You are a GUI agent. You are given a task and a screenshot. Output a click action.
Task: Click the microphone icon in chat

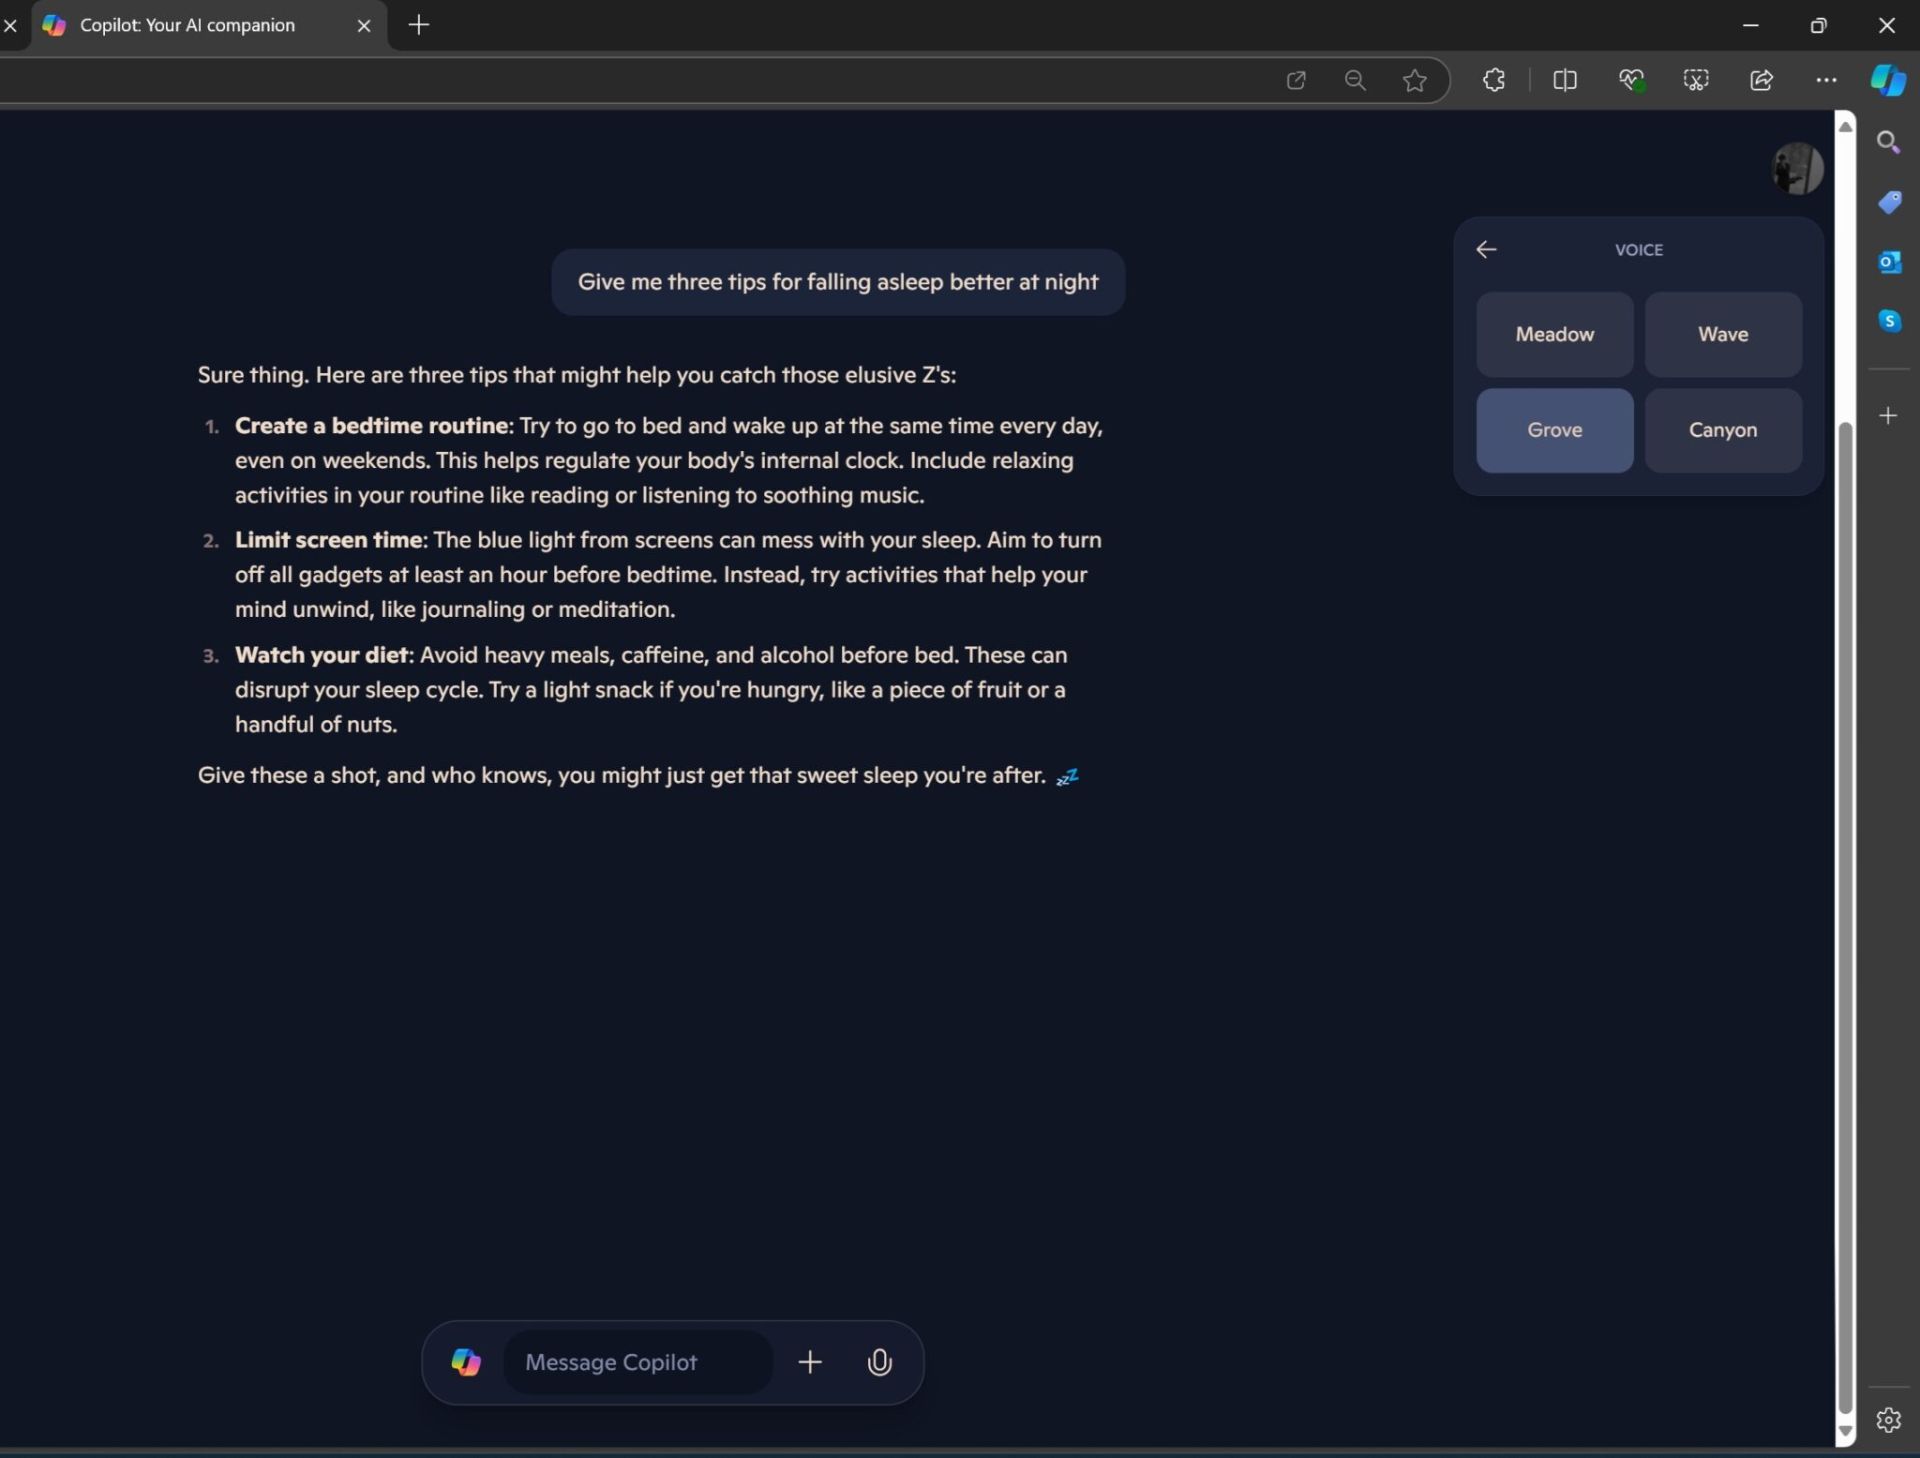(879, 1362)
